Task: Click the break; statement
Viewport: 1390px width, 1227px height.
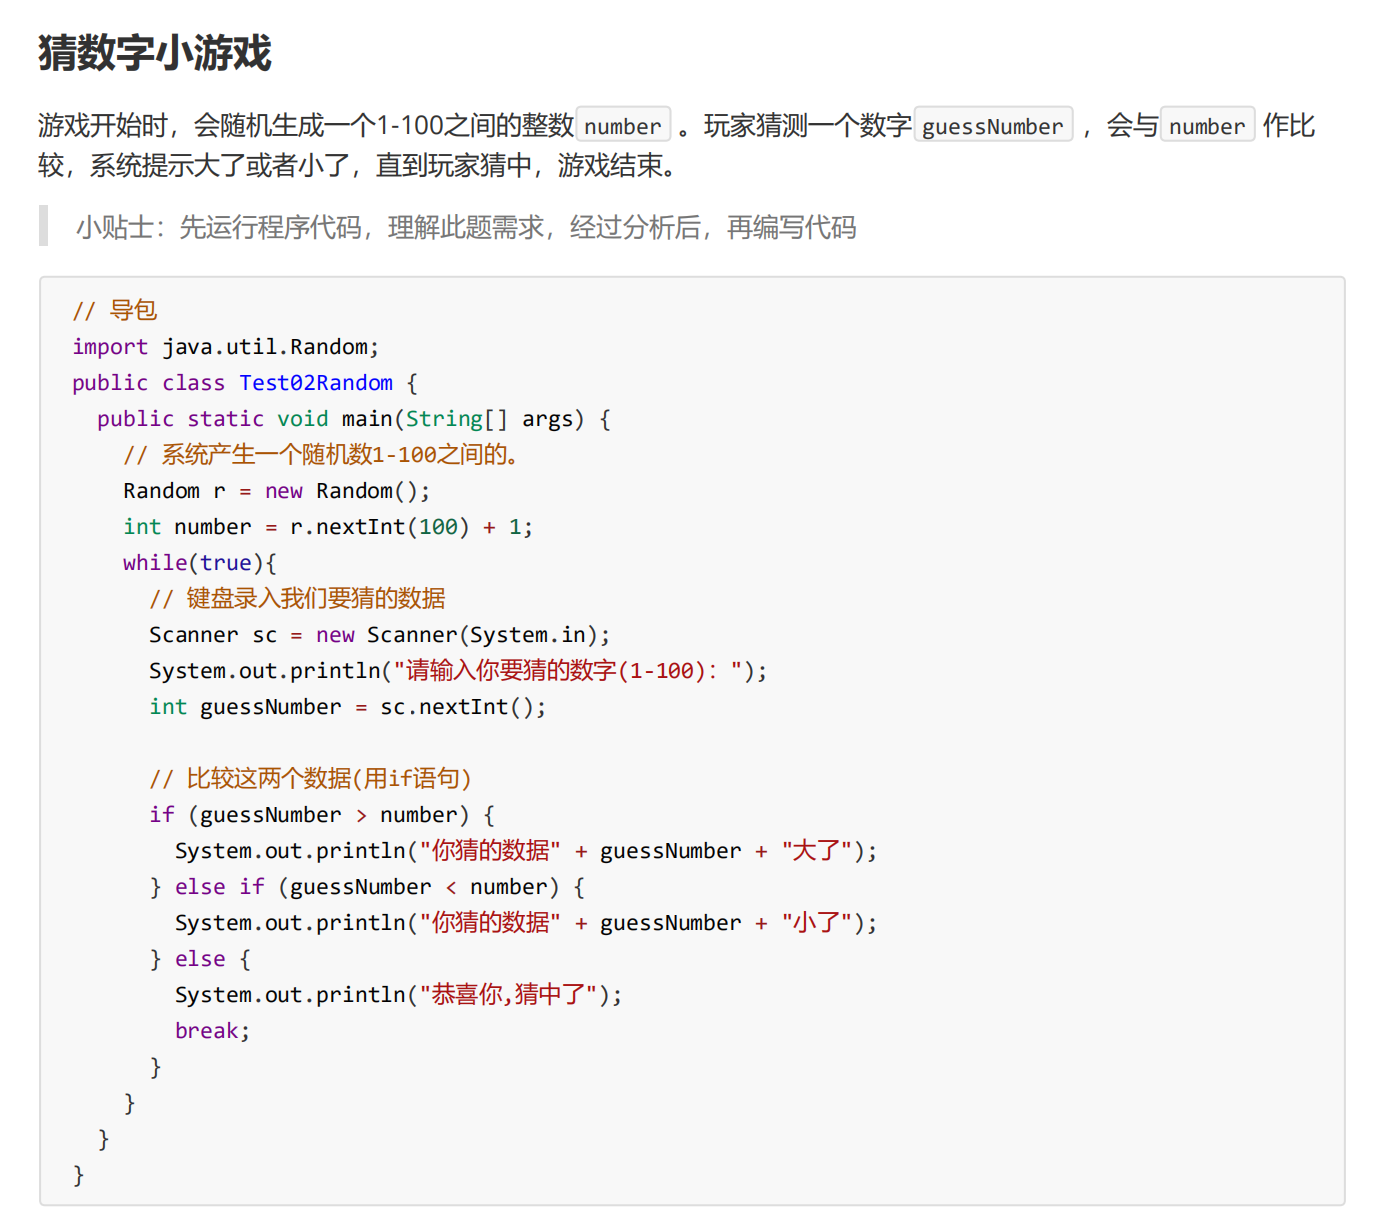Action: (x=212, y=1031)
